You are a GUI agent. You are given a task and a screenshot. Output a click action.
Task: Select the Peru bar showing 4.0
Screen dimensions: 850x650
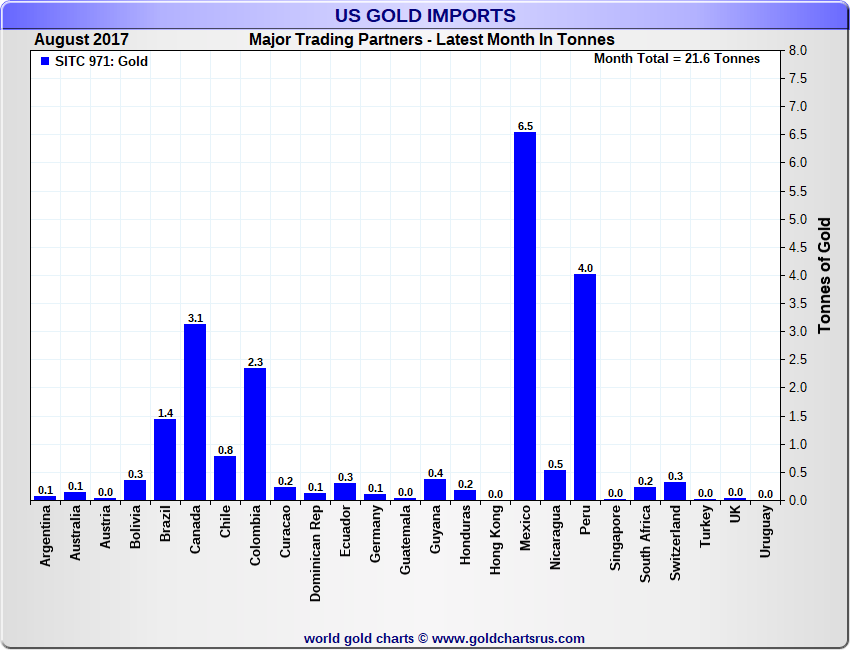coord(585,387)
